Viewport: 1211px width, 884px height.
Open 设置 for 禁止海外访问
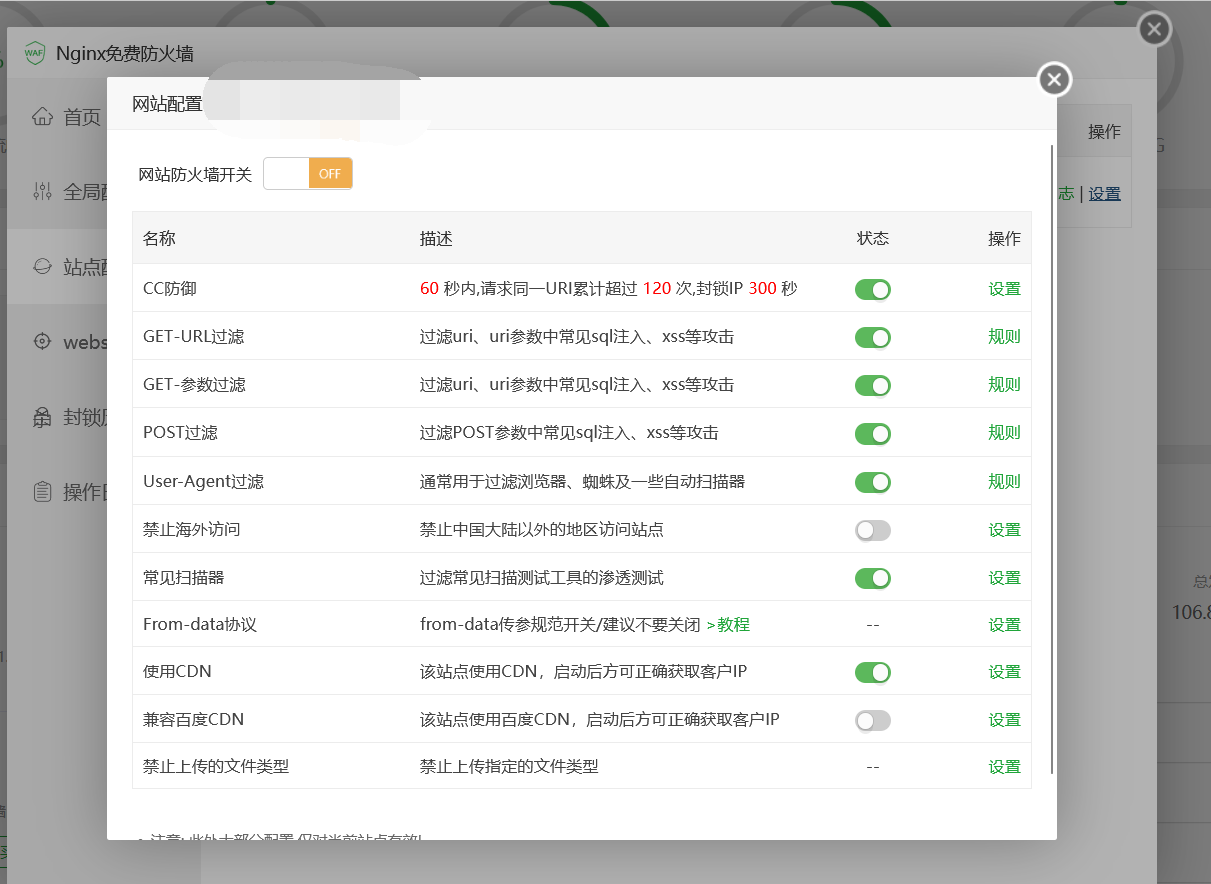coord(1005,529)
